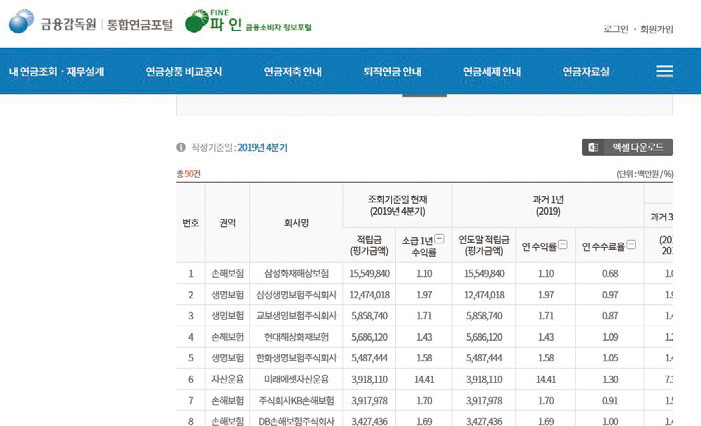Select the 미래에셋자산운용 company cell
The image size is (701, 426).
click(296, 379)
